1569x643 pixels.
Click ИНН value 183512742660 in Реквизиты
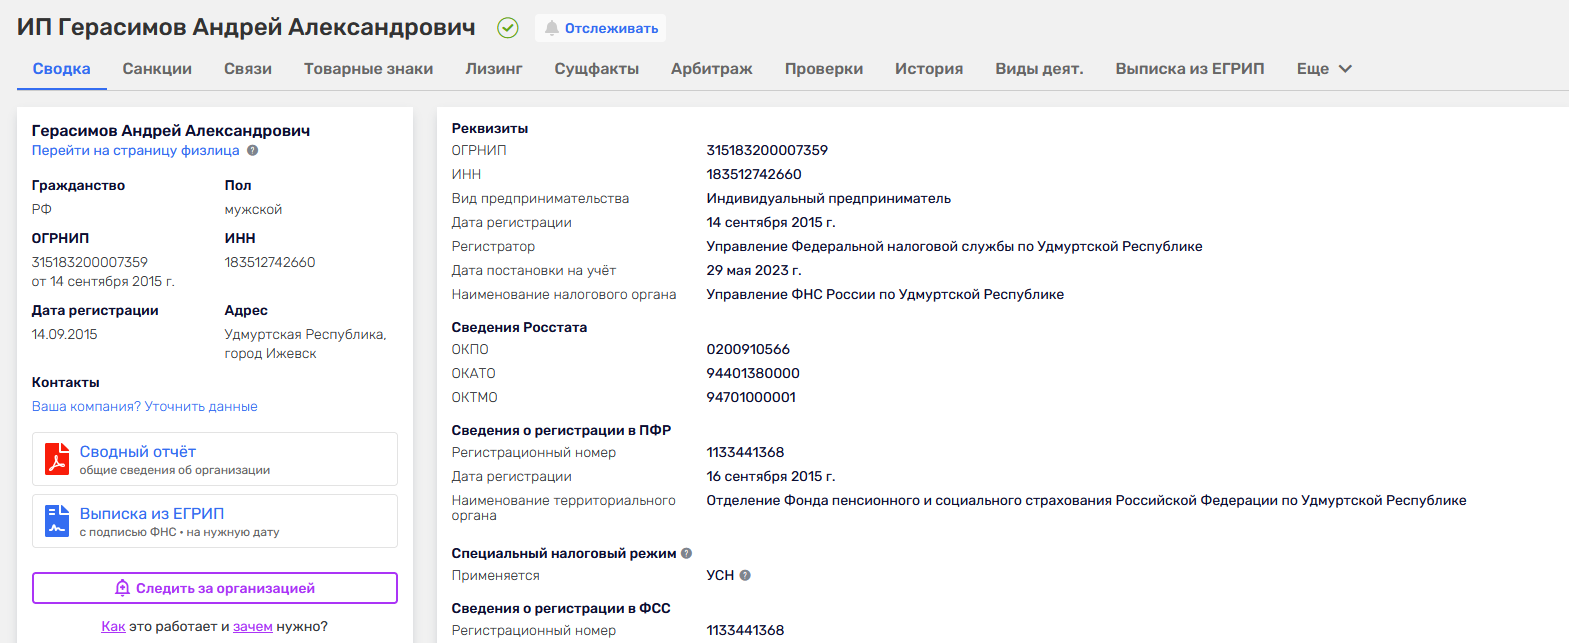point(754,175)
